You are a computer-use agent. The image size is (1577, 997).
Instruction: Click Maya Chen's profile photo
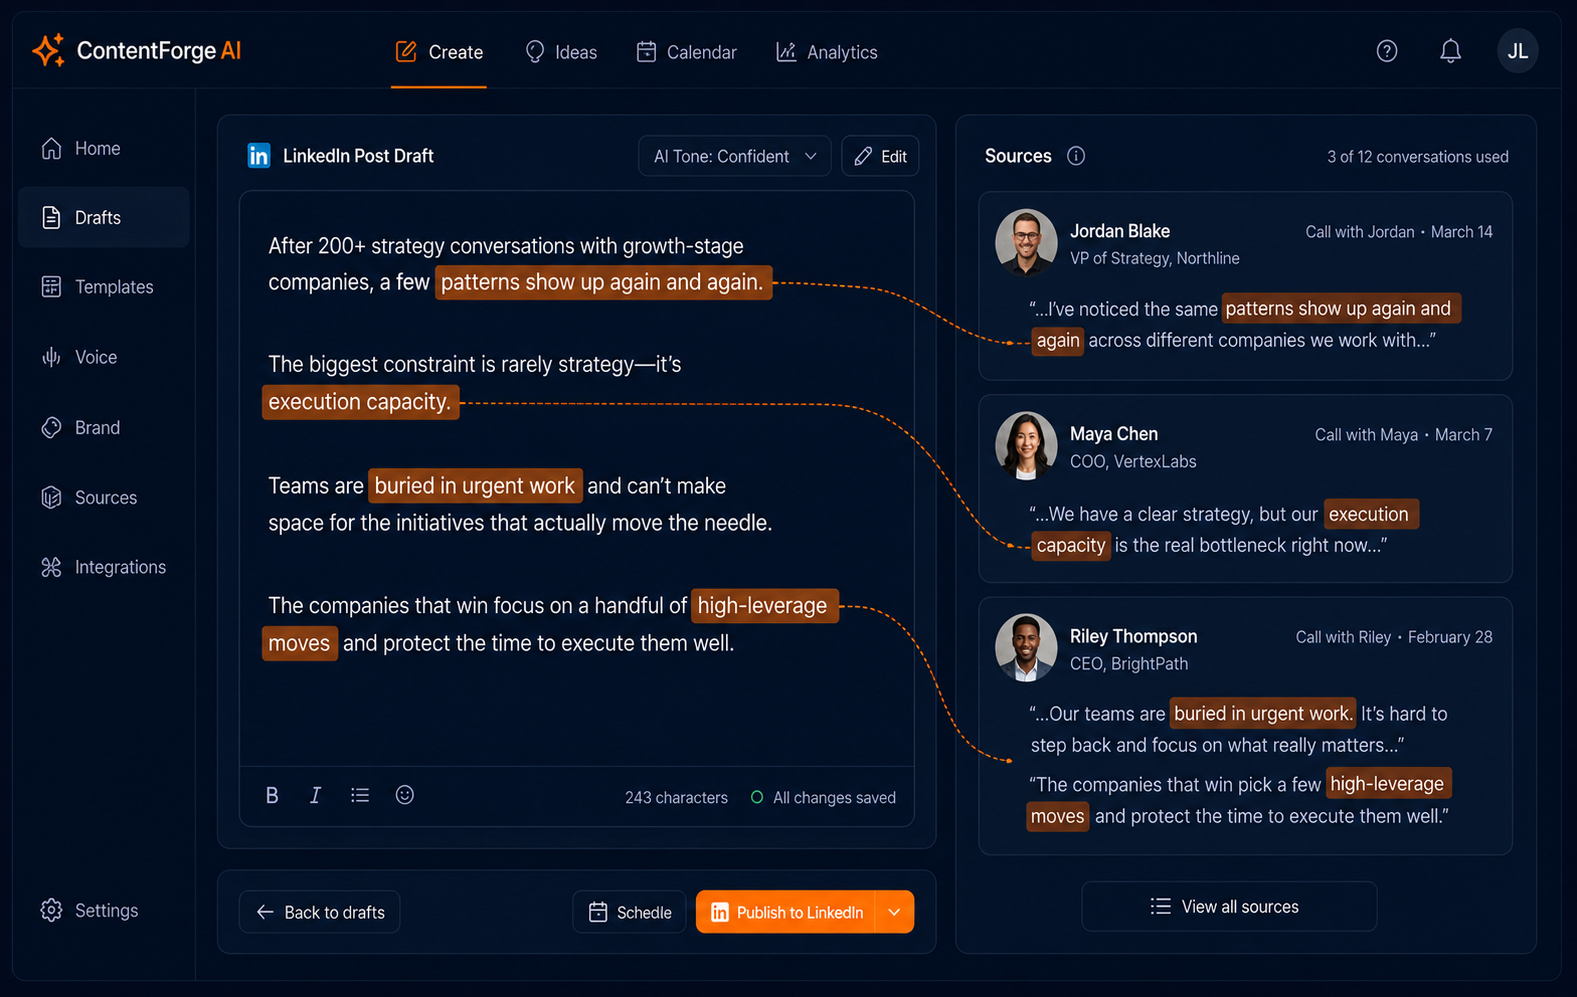pyautogui.click(x=1026, y=445)
